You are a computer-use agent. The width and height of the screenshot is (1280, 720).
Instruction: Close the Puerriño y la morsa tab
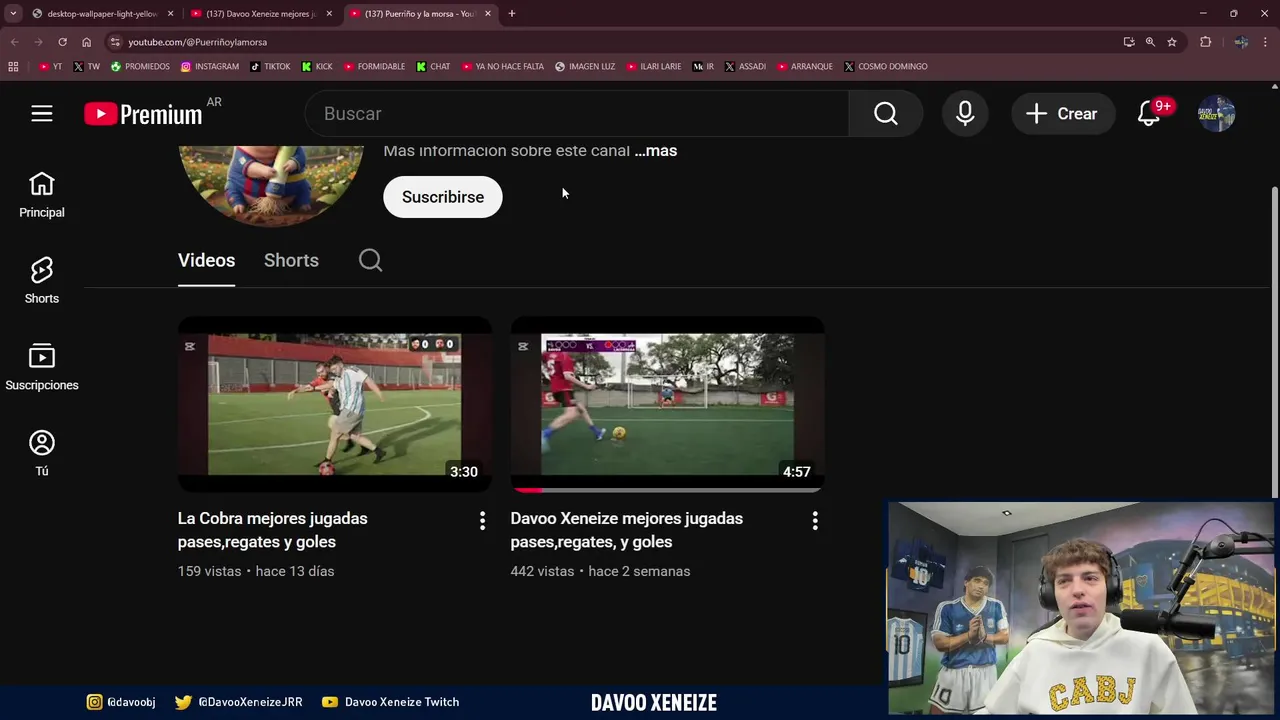tap(488, 14)
